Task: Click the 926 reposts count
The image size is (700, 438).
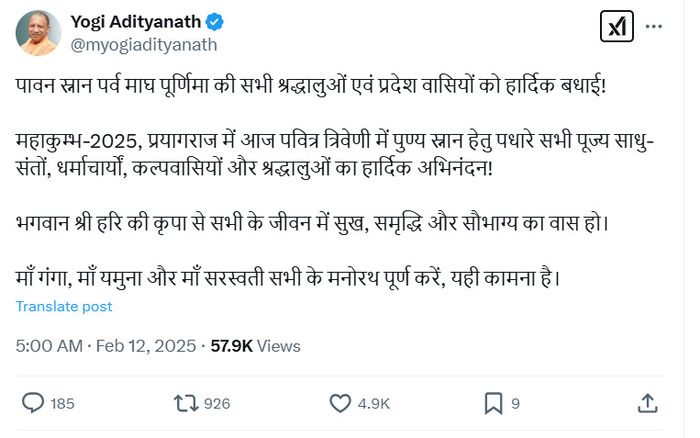Action: click(216, 404)
